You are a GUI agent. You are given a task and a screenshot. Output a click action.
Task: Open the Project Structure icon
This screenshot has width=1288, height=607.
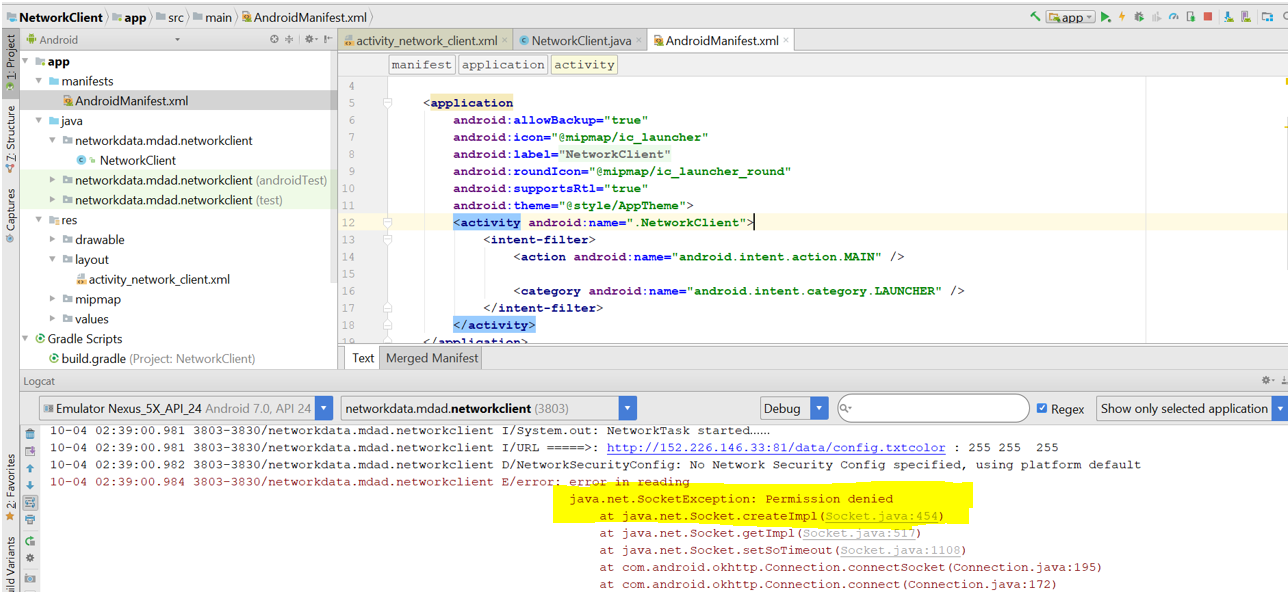click(x=1267, y=17)
